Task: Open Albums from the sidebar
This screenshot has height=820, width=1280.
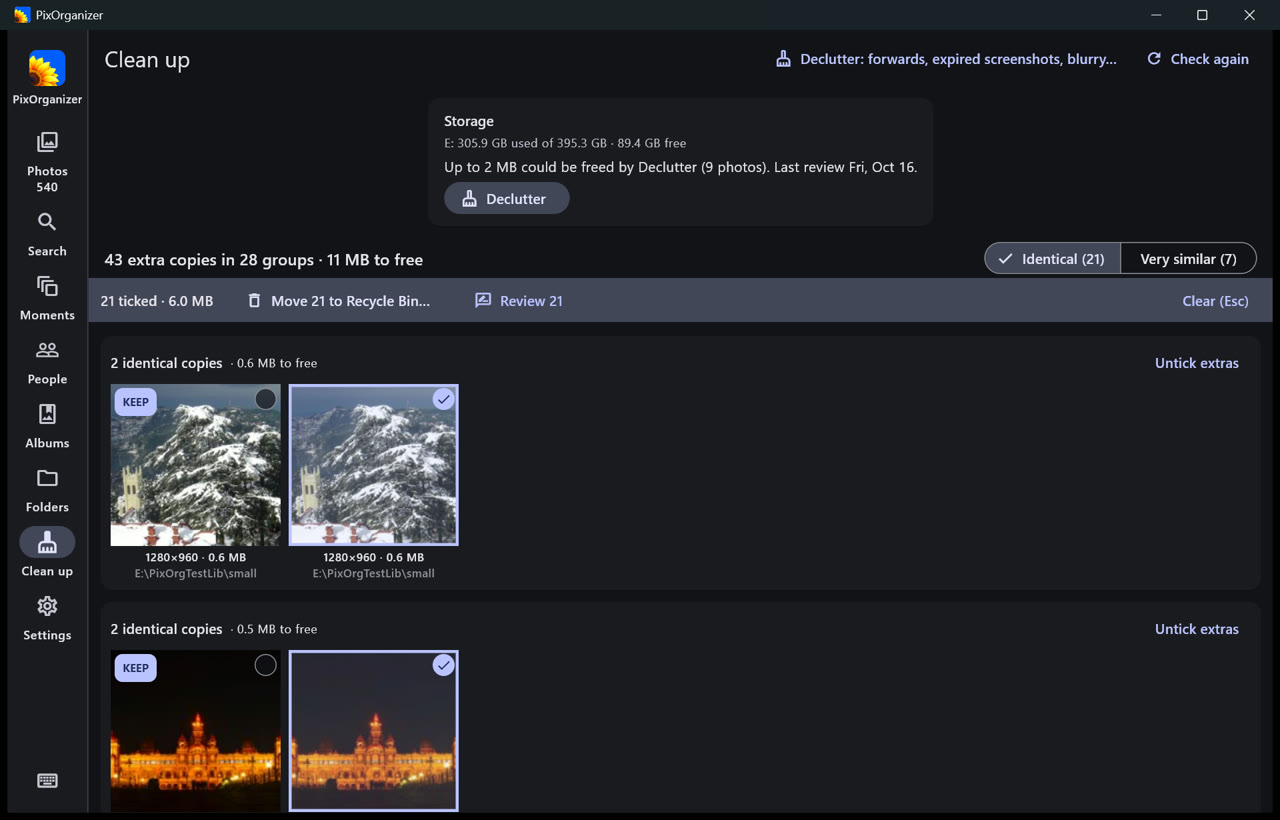Action: click(x=47, y=427)
